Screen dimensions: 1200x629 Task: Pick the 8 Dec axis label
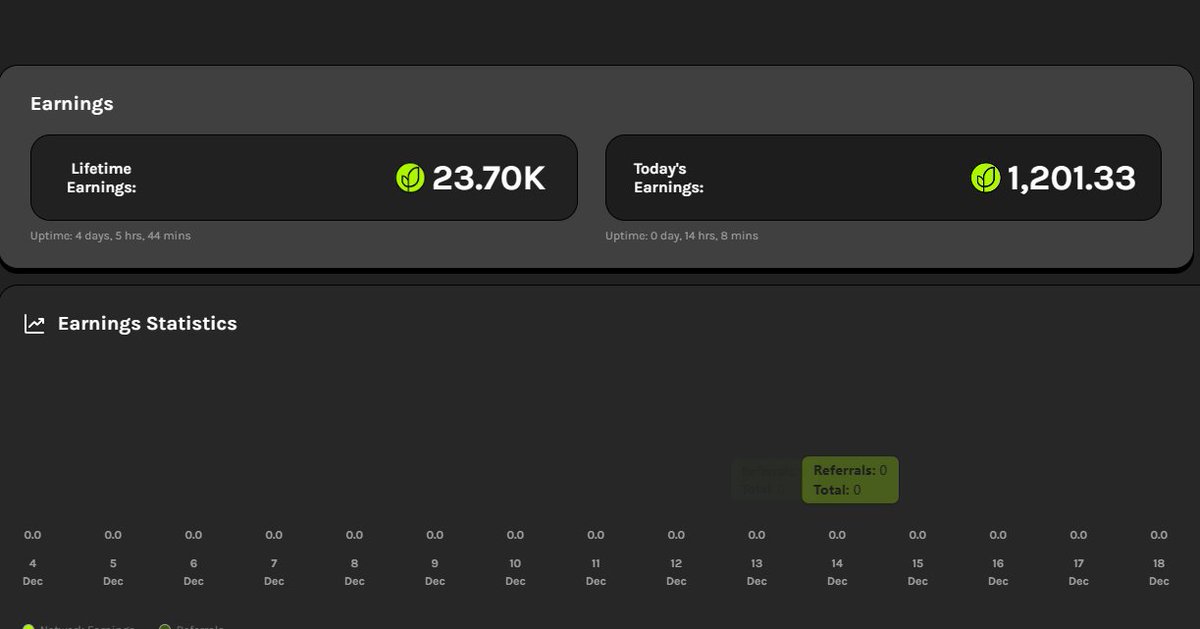(x=354, y=572)
